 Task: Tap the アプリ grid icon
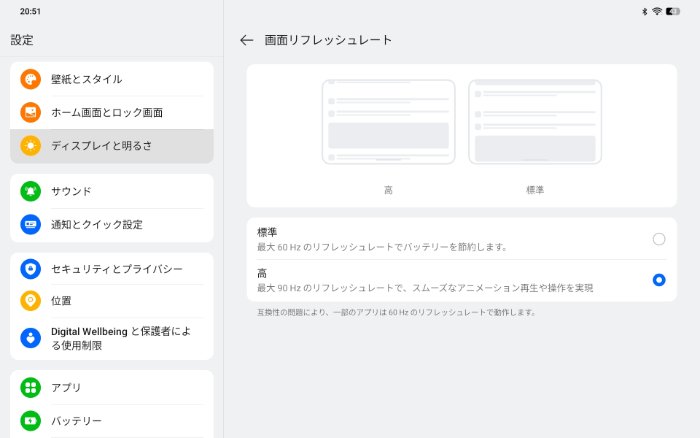pos(31,387)
